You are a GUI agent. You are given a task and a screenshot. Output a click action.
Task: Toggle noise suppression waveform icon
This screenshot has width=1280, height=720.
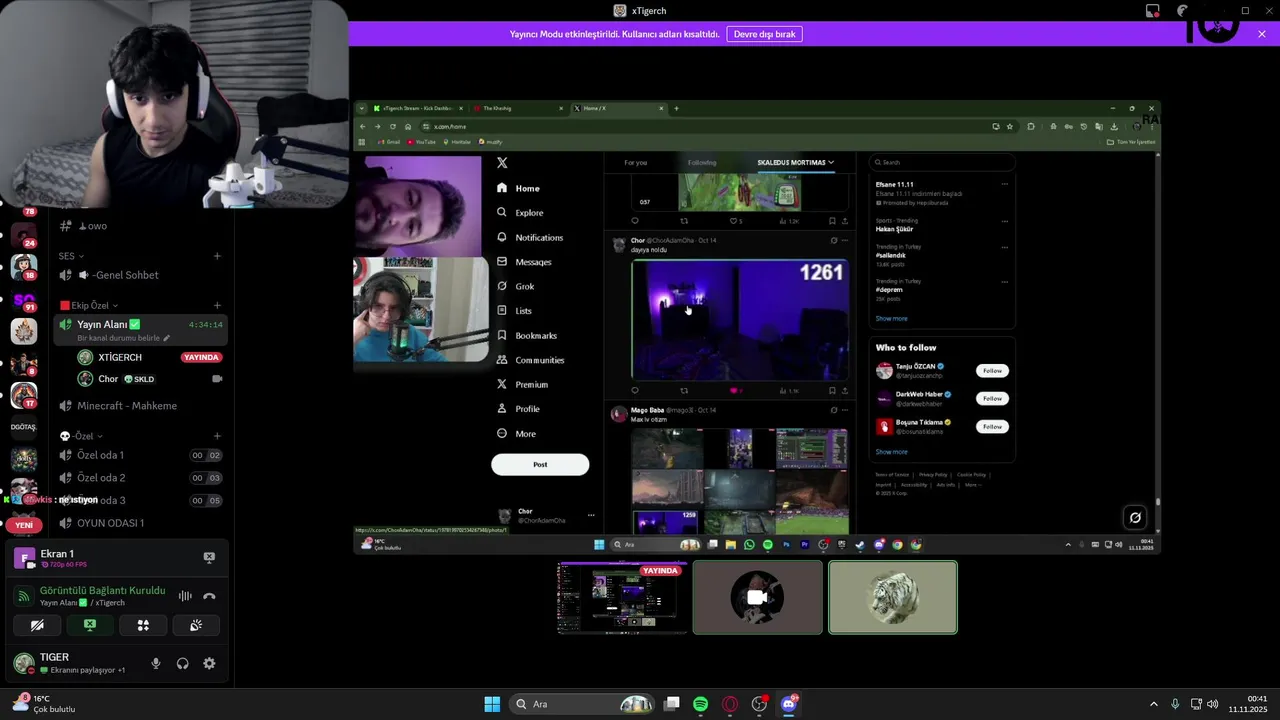(185, 596)
